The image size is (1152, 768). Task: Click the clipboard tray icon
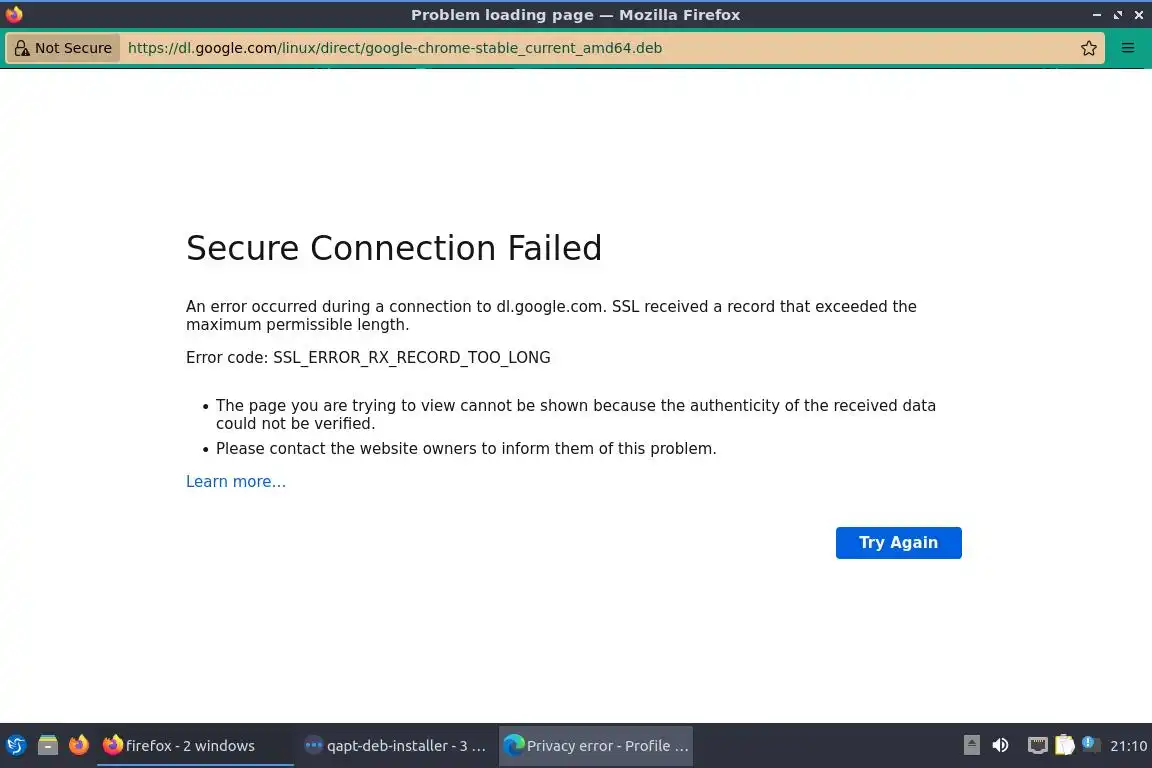(1065, 745)
